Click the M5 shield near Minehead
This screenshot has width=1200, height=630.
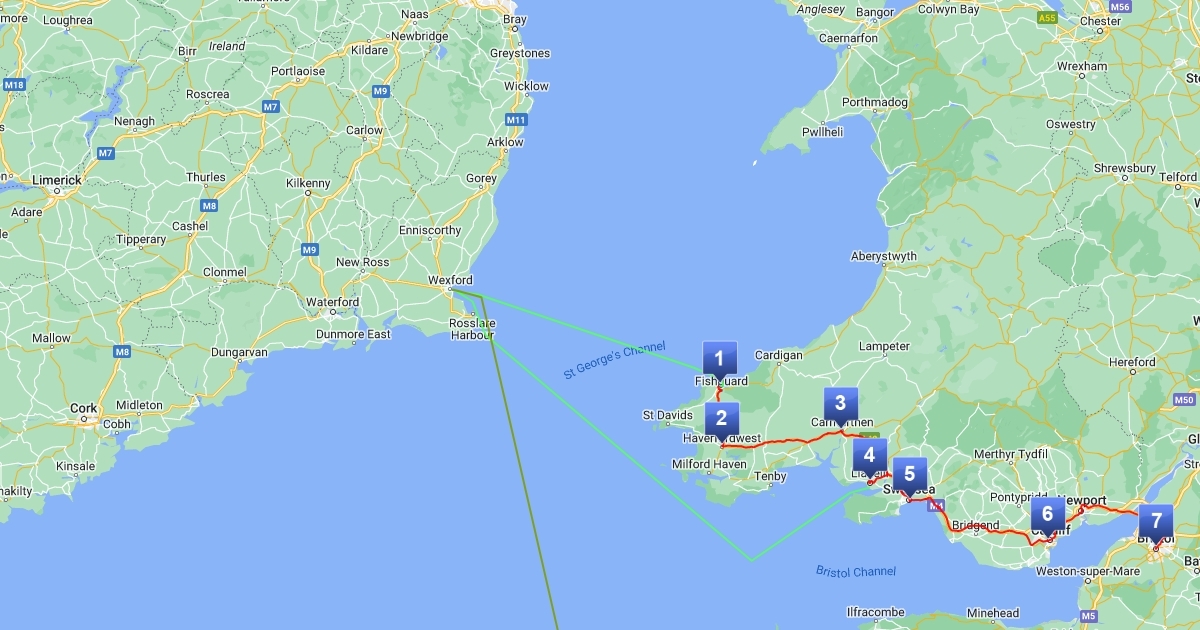[x=1088, y=615]
